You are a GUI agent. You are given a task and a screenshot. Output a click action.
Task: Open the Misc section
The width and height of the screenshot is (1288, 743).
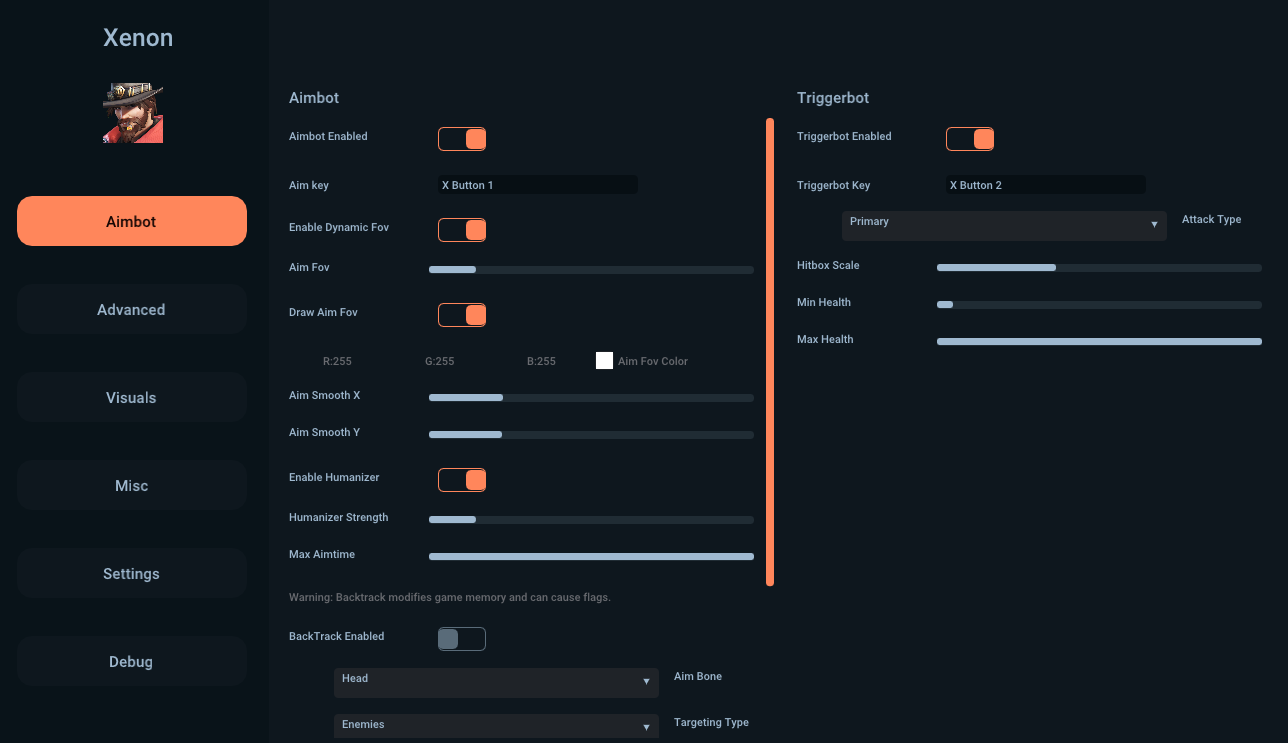coord(131,486)
